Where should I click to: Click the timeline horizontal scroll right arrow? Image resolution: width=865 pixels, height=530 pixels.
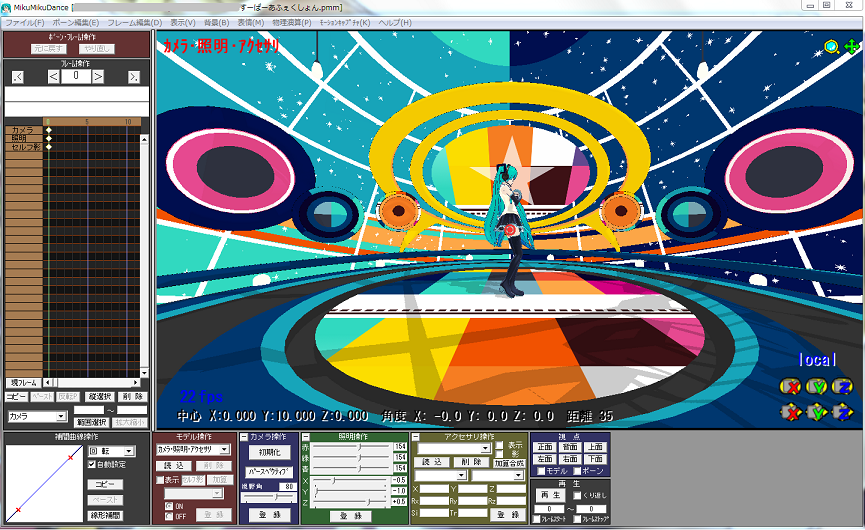click(136, 382)
